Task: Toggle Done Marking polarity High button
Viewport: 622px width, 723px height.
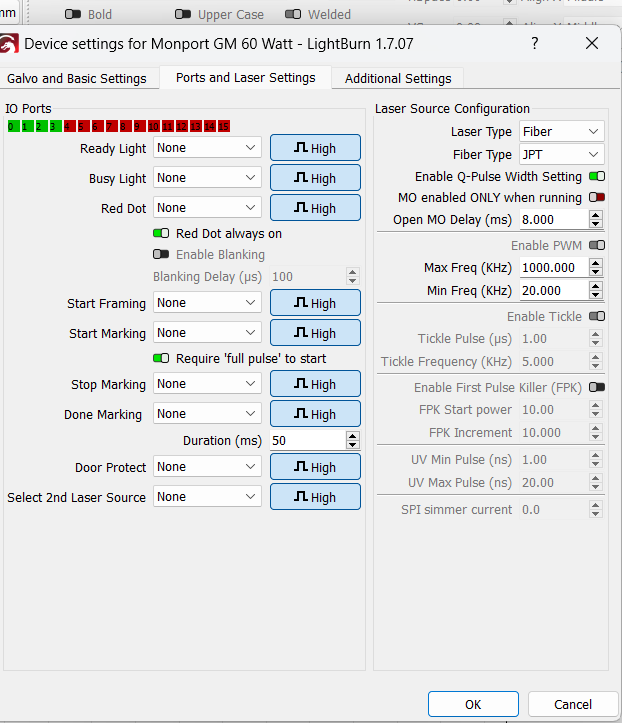Action: point(315,414)
